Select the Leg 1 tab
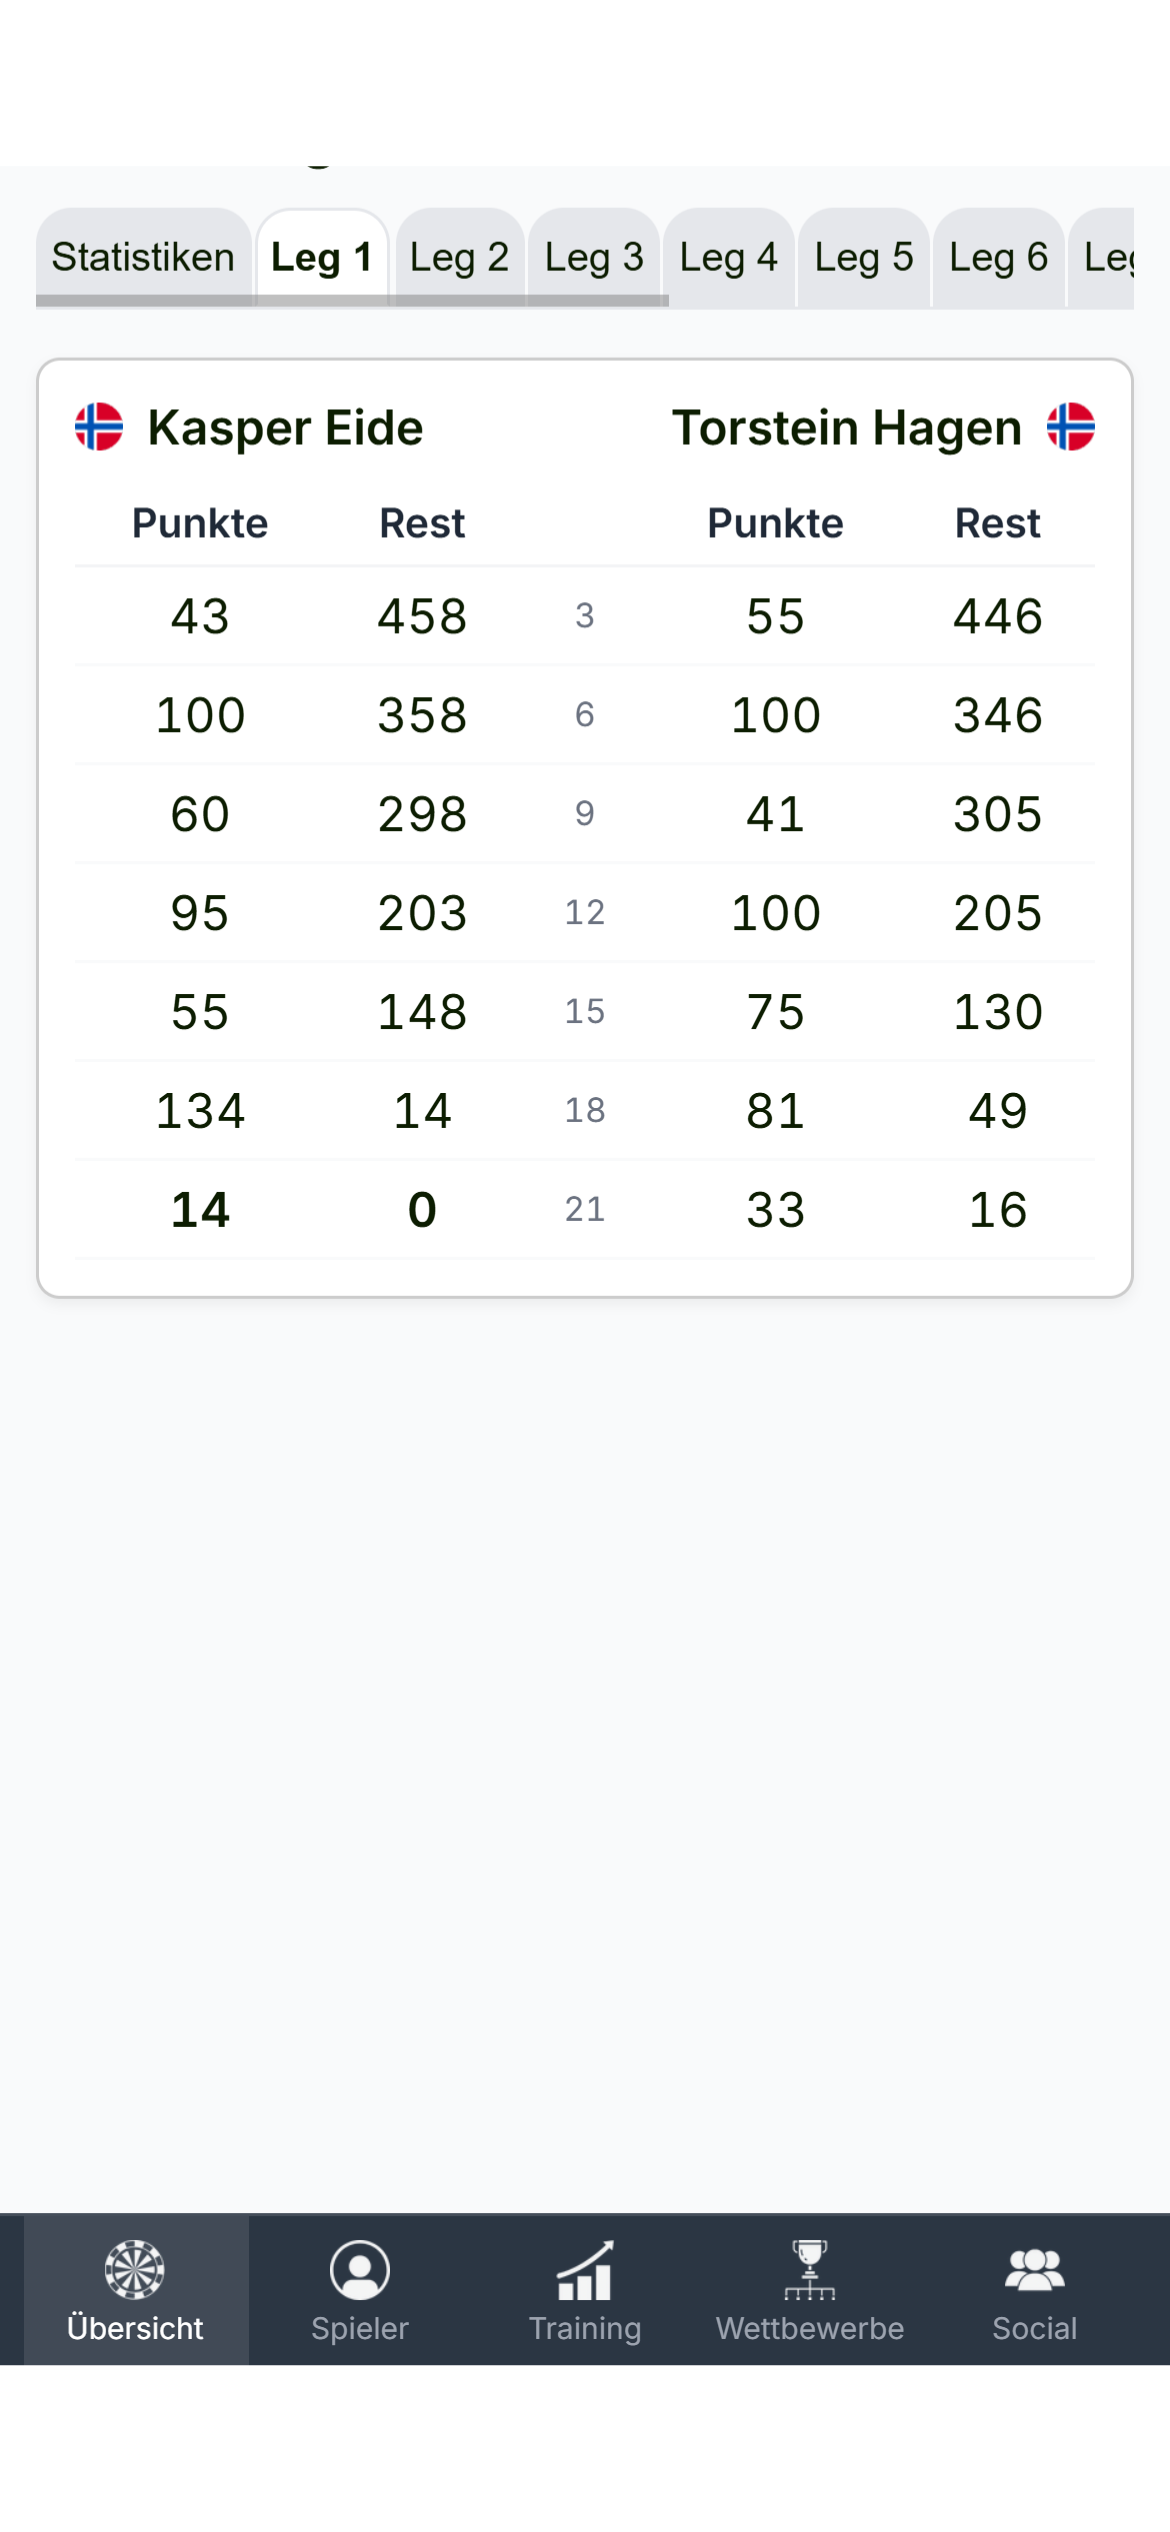Screen dimensions: 1170x2532 [322, 258]
